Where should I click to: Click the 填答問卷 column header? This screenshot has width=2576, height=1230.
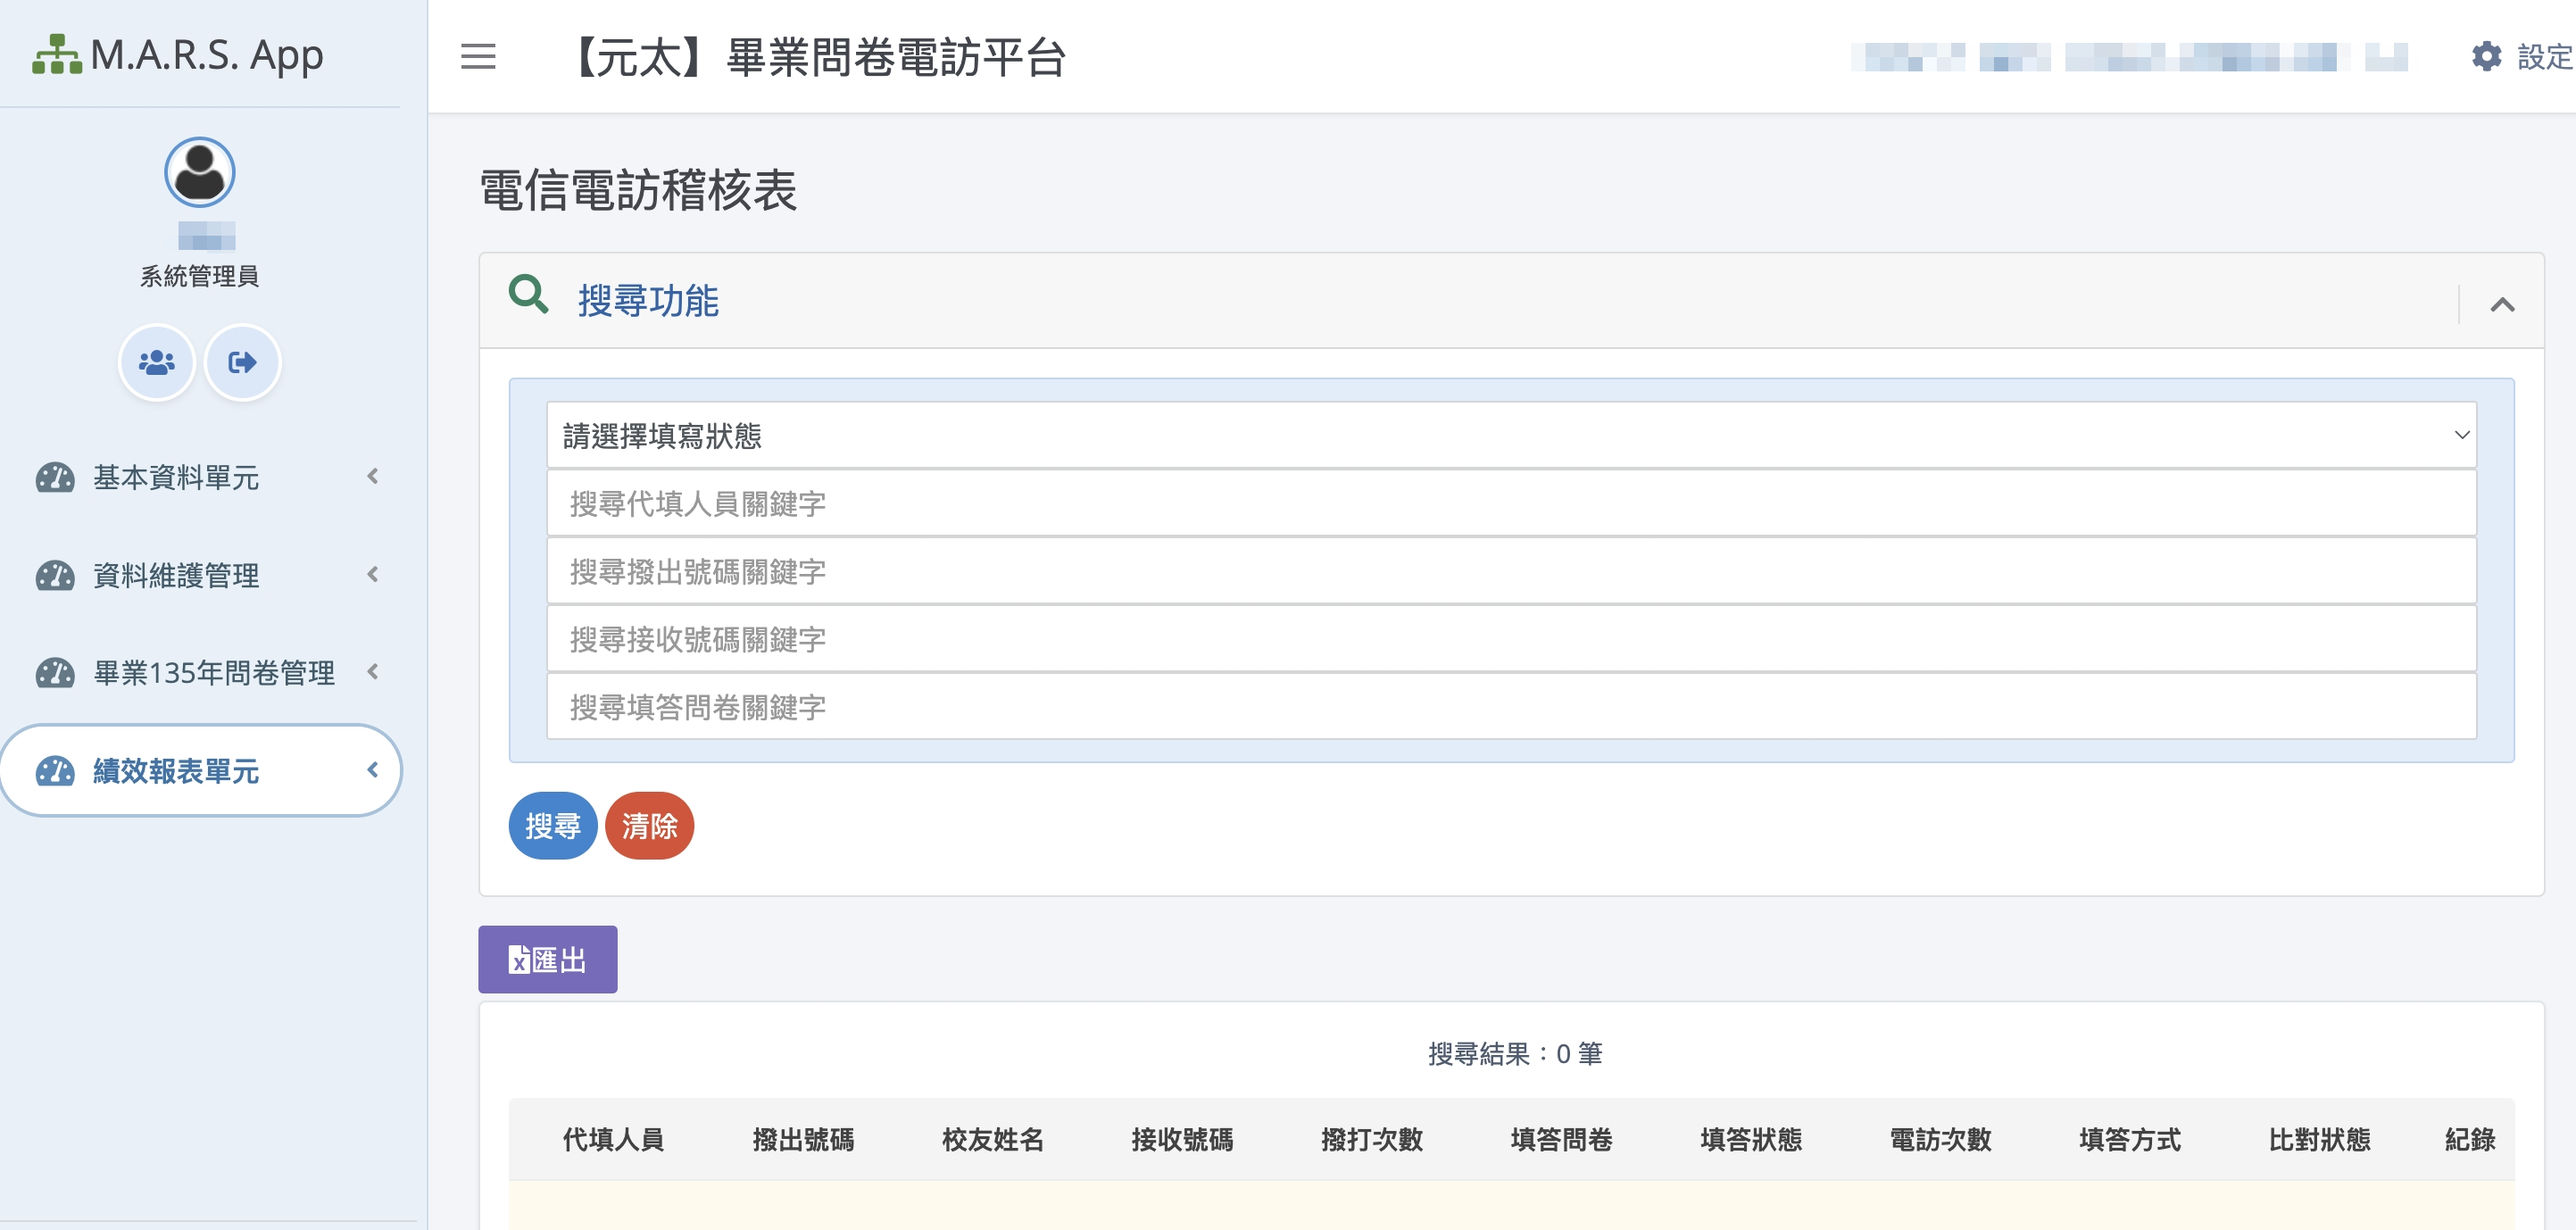pyautogui.click(x=1561, y=1139)
